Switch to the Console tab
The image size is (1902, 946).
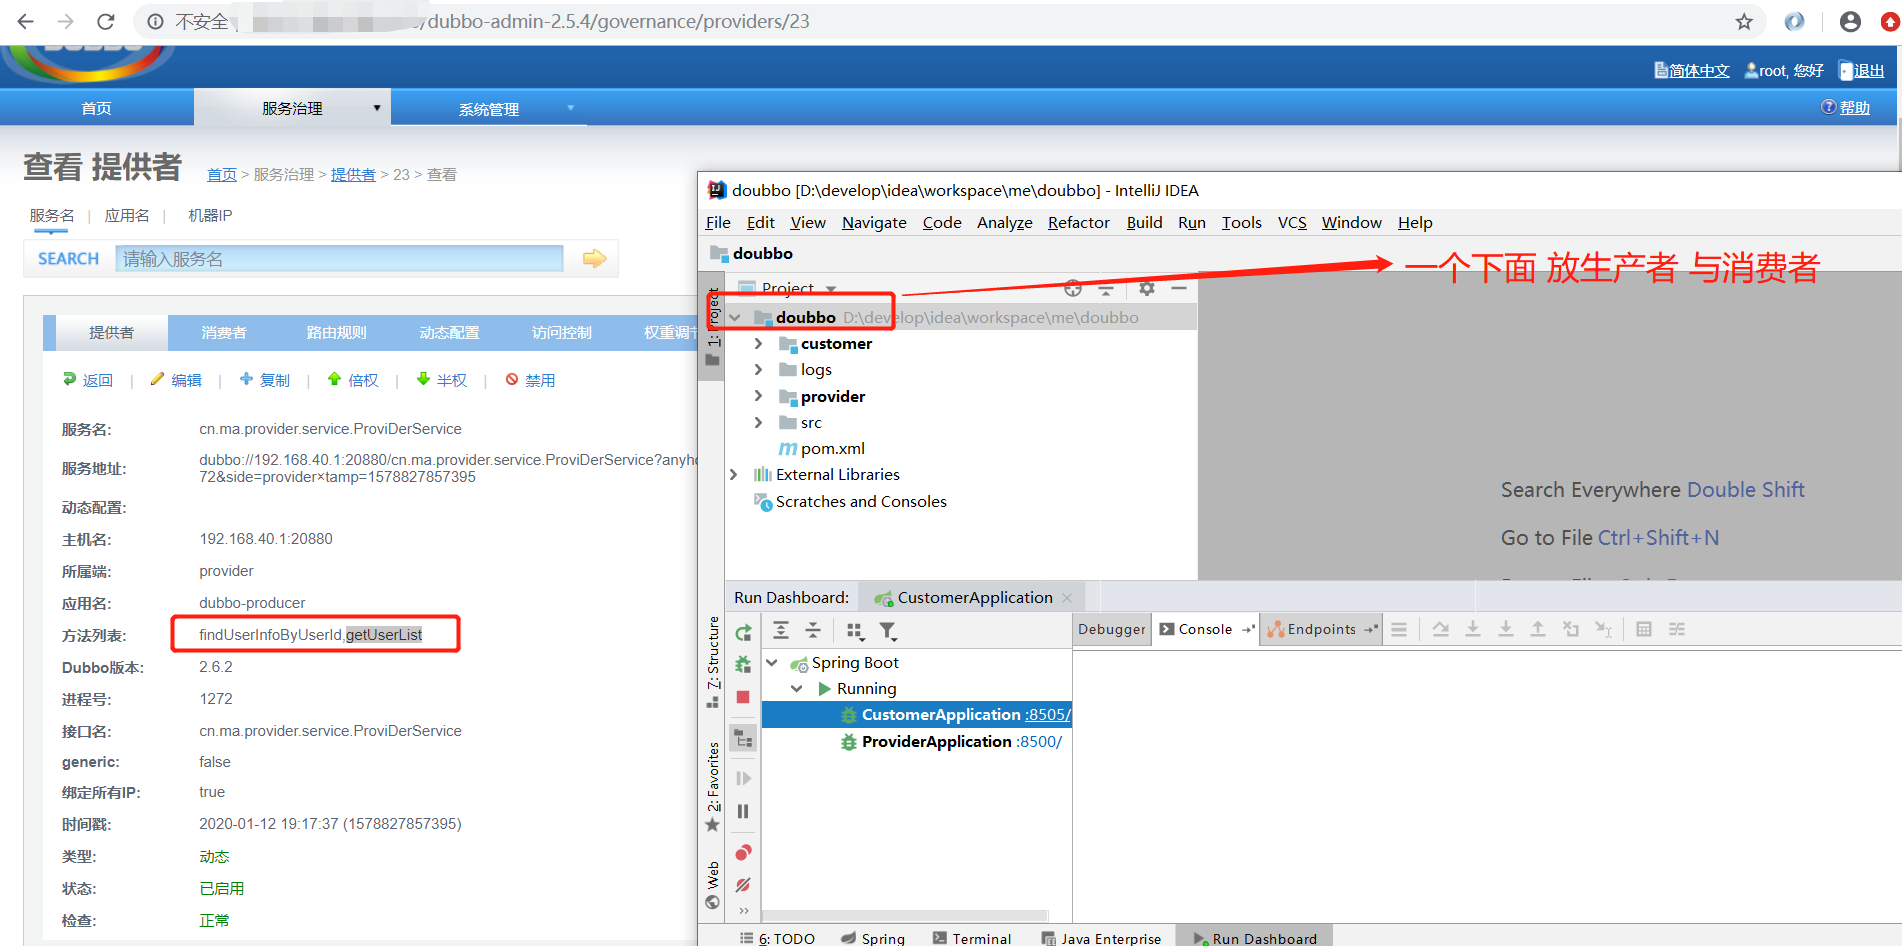click(1206, 629)
